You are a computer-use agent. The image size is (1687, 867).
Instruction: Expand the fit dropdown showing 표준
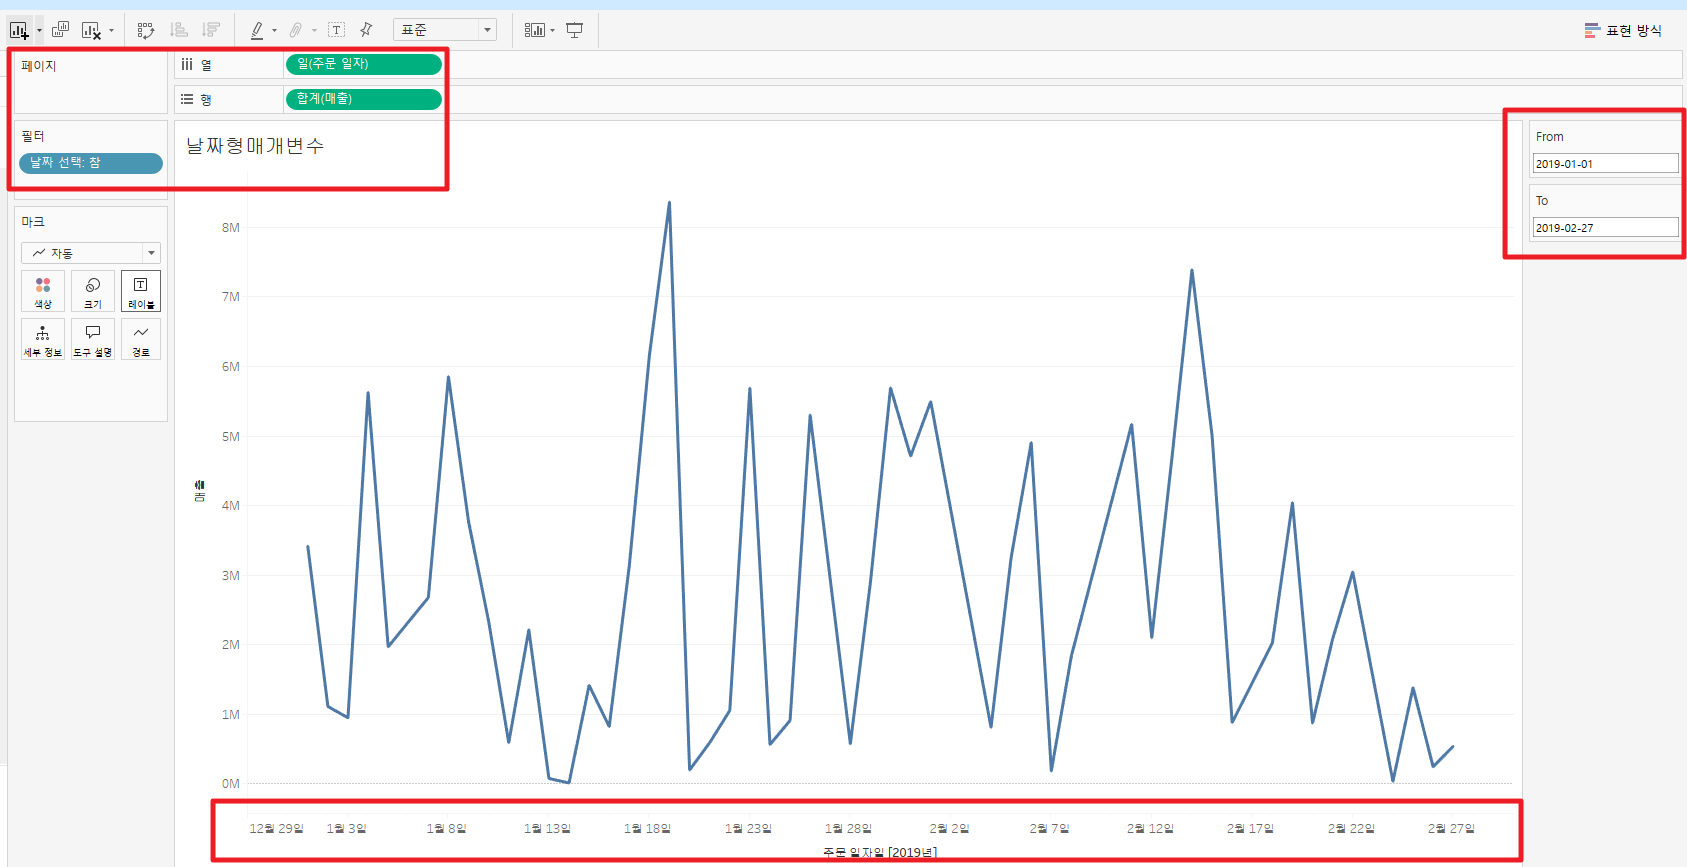(x=445, y=30)
